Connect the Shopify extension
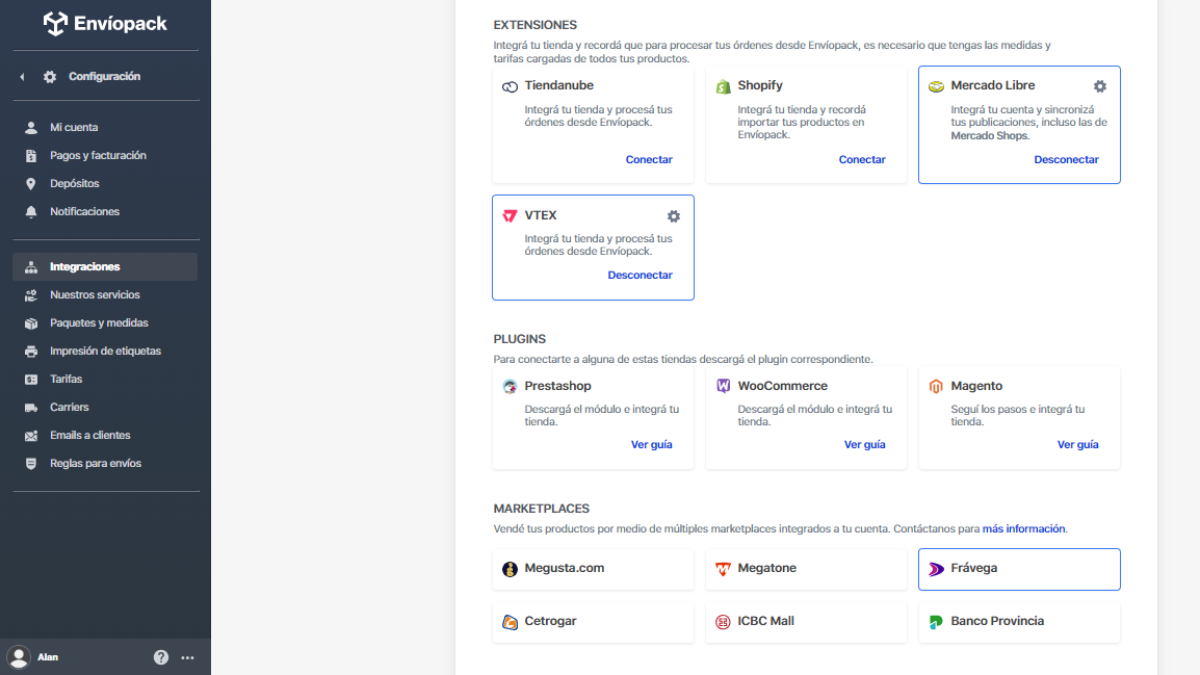This screenshot has height=675, width=1200. (x=862, y=160)
